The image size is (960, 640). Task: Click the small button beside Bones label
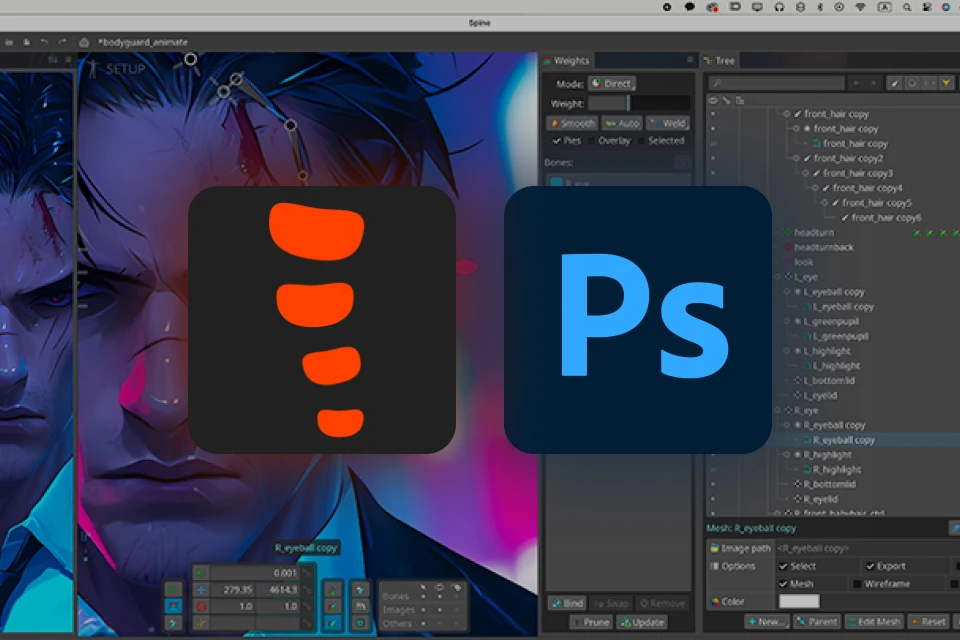point(683,162)
